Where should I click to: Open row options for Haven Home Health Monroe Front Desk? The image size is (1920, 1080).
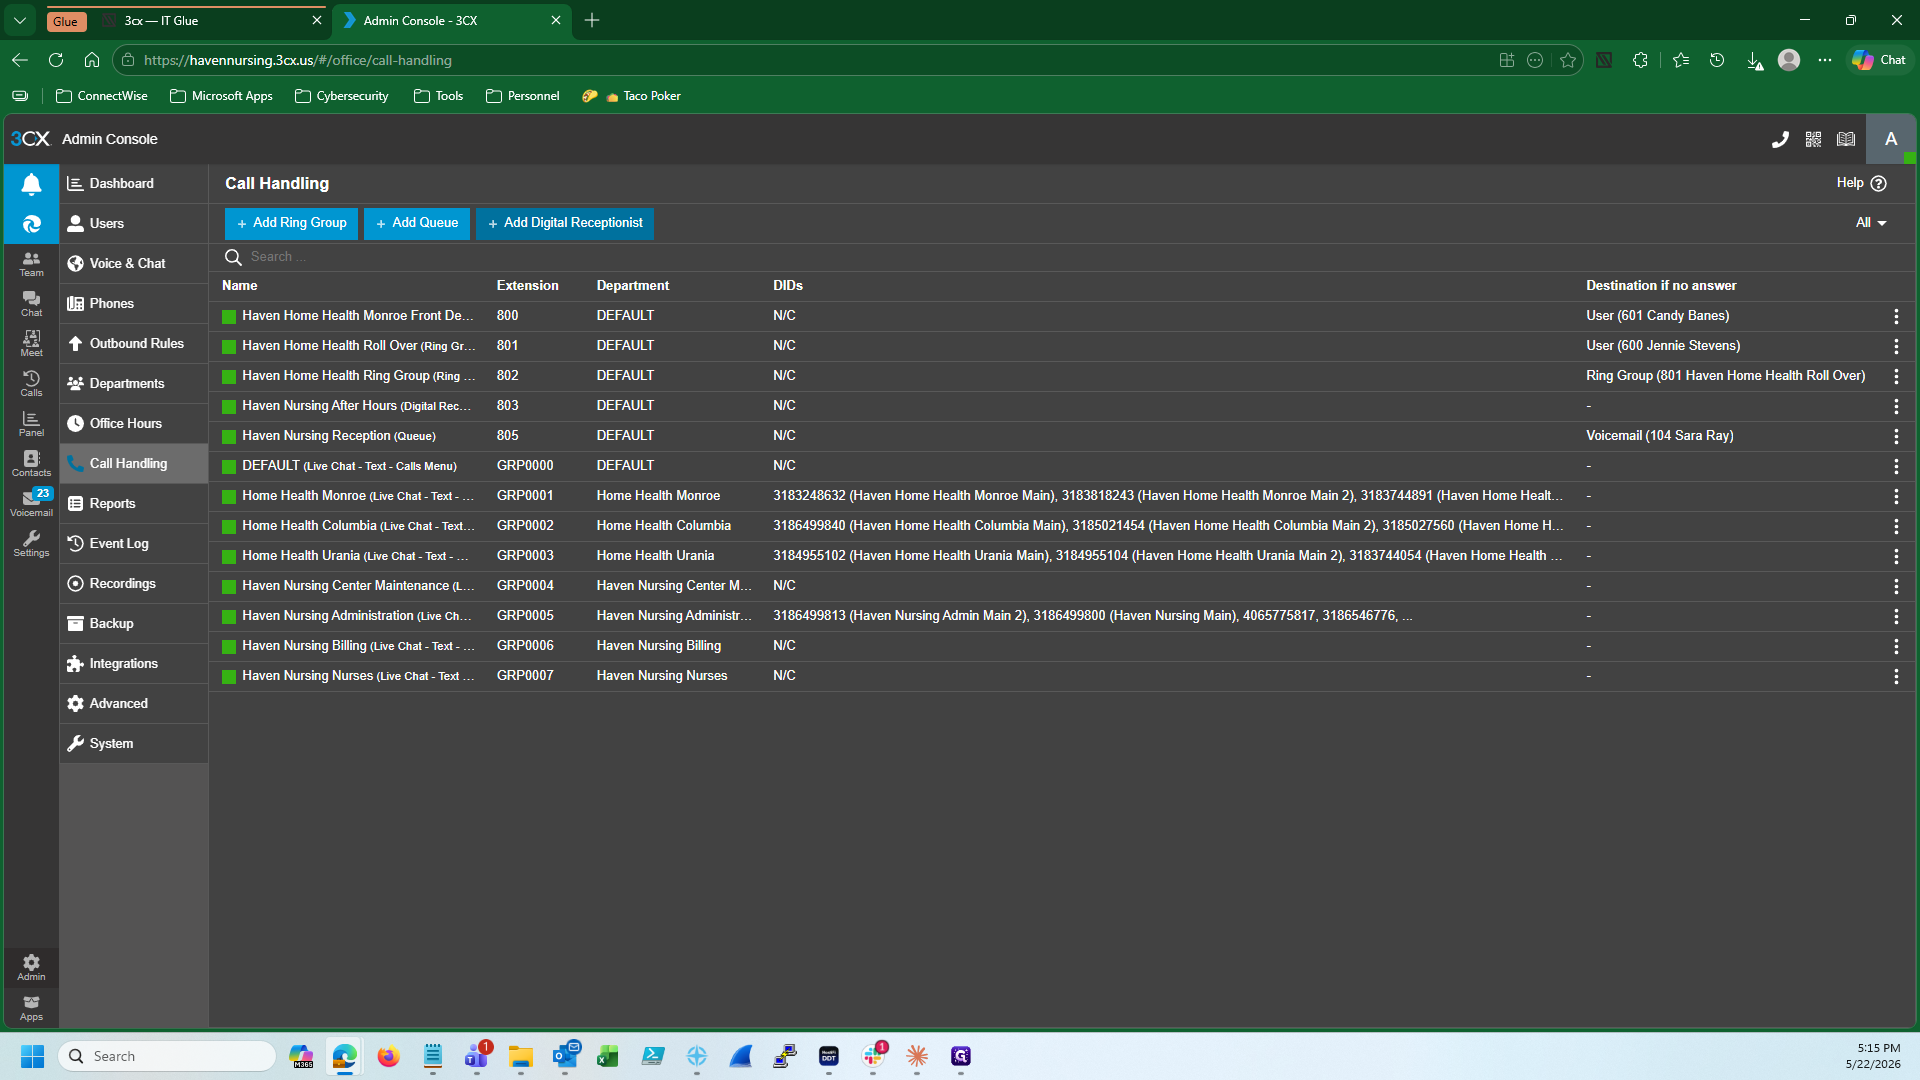click(x=1896, y=316)
